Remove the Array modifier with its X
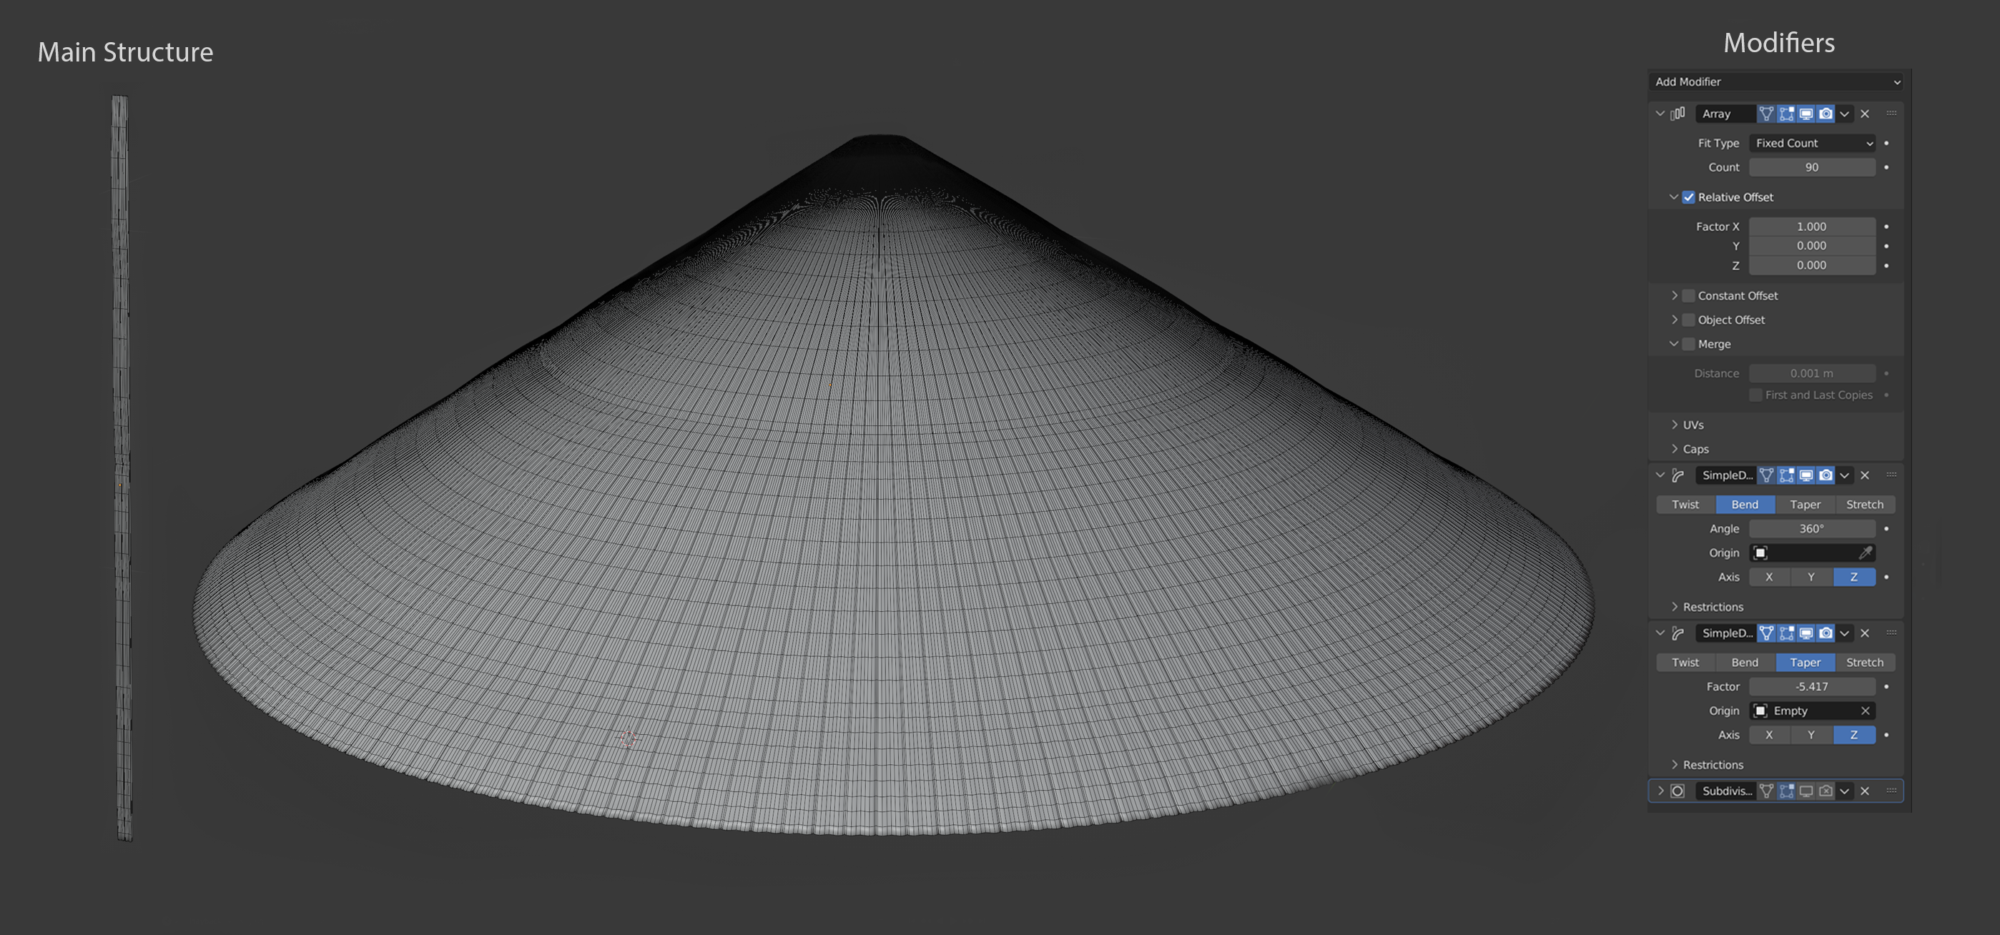The width and height of the screenshot is (2000, 935). pos(1865,114)
